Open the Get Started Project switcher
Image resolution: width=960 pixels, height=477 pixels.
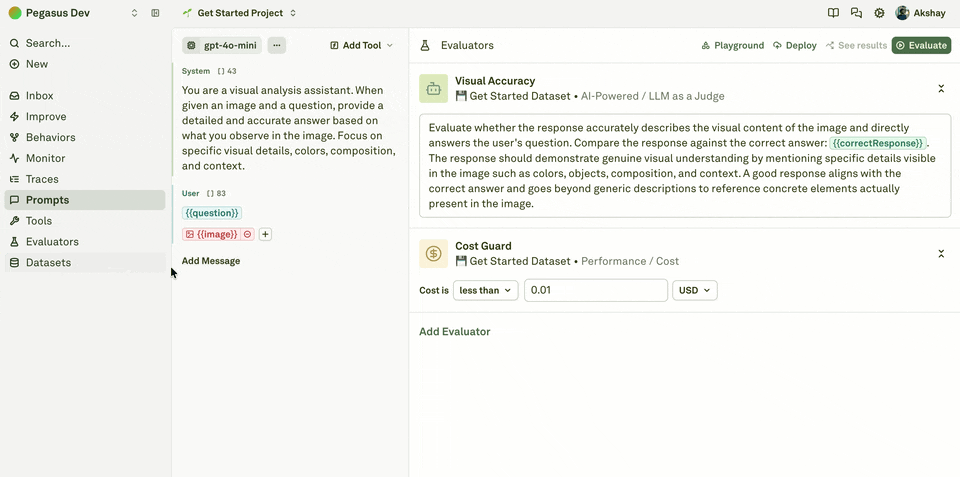coord(239,13)
